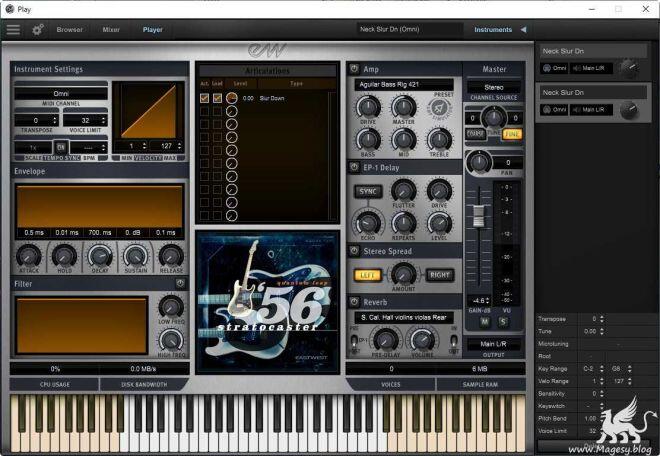Select the LEFT stereo spread button
Screen dimensions: 660x456
click(x=367, y=275)
